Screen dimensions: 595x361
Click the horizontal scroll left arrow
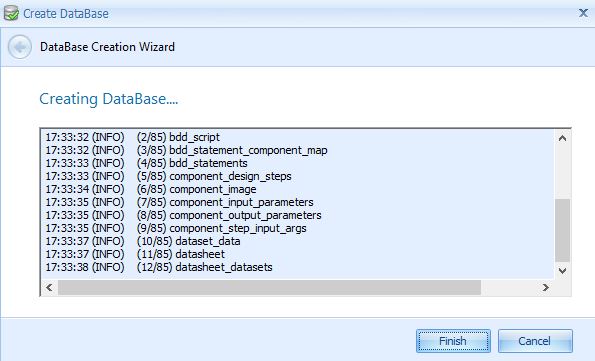49,287
